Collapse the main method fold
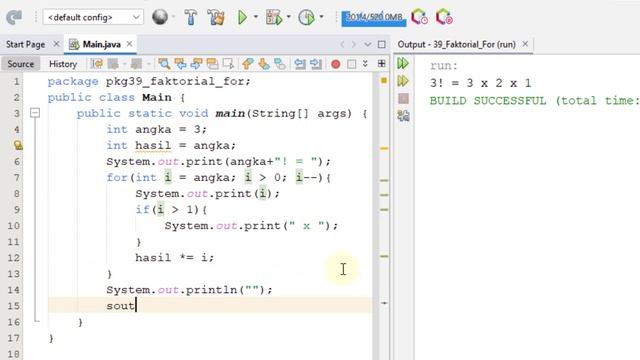The image size is (640, 360). coord(36,113)
